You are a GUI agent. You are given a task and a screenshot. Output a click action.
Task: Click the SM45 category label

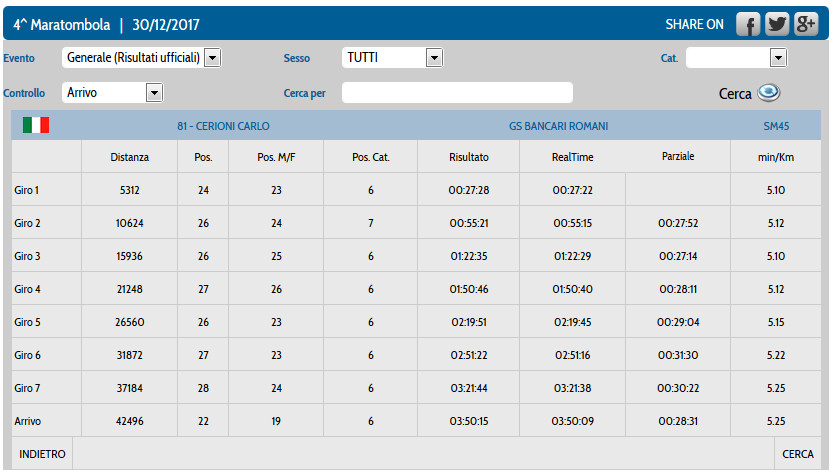(x=775, y=126)
